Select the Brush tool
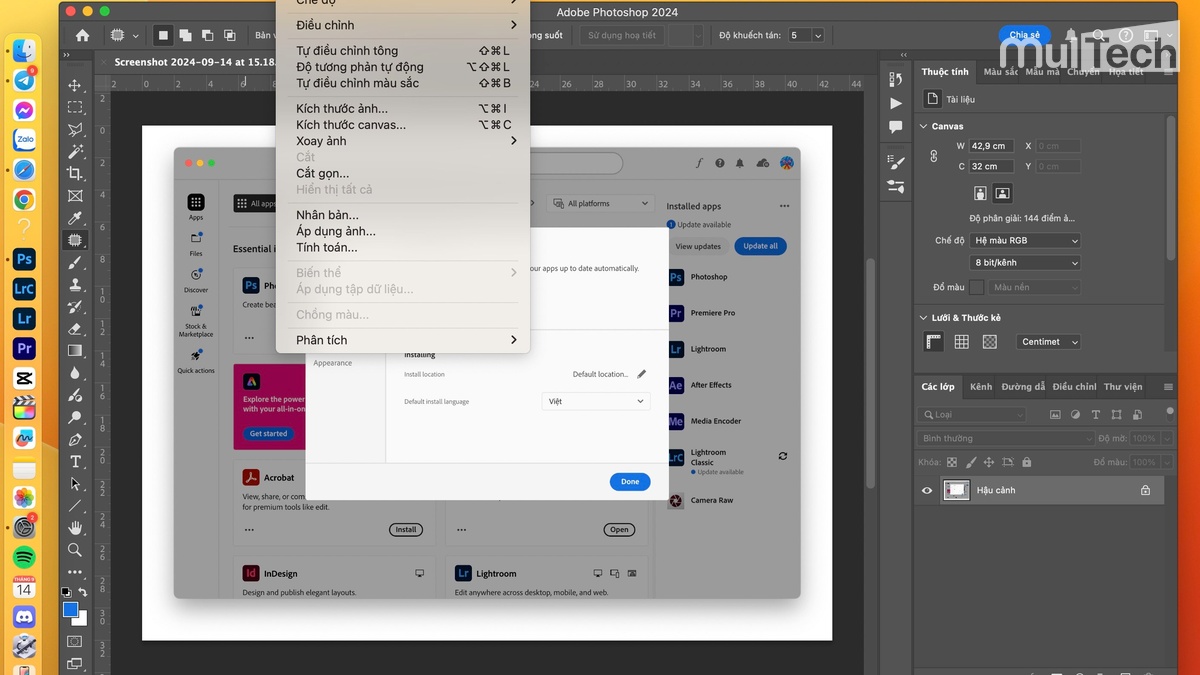Screen dimensions: 1200x675 [x=75, y=264]
